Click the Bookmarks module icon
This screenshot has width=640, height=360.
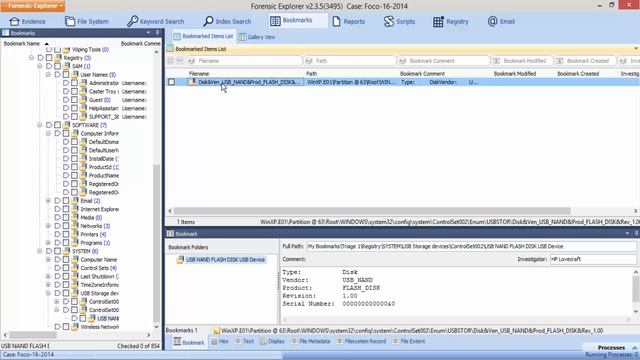tap(275, 21)
